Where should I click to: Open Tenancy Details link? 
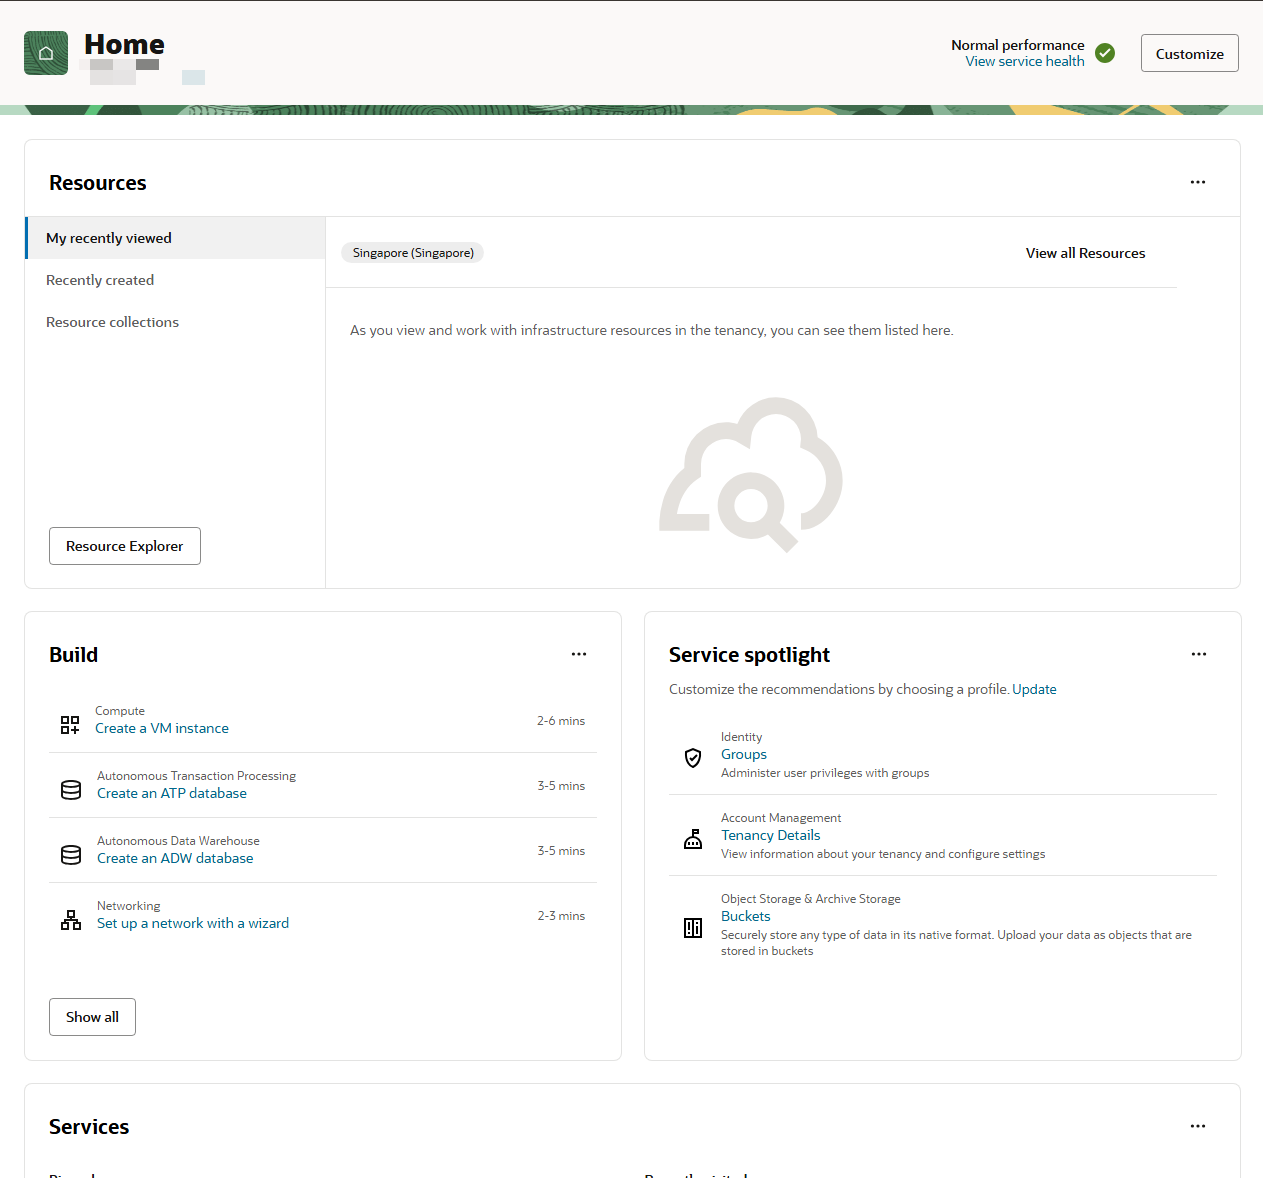771,835
